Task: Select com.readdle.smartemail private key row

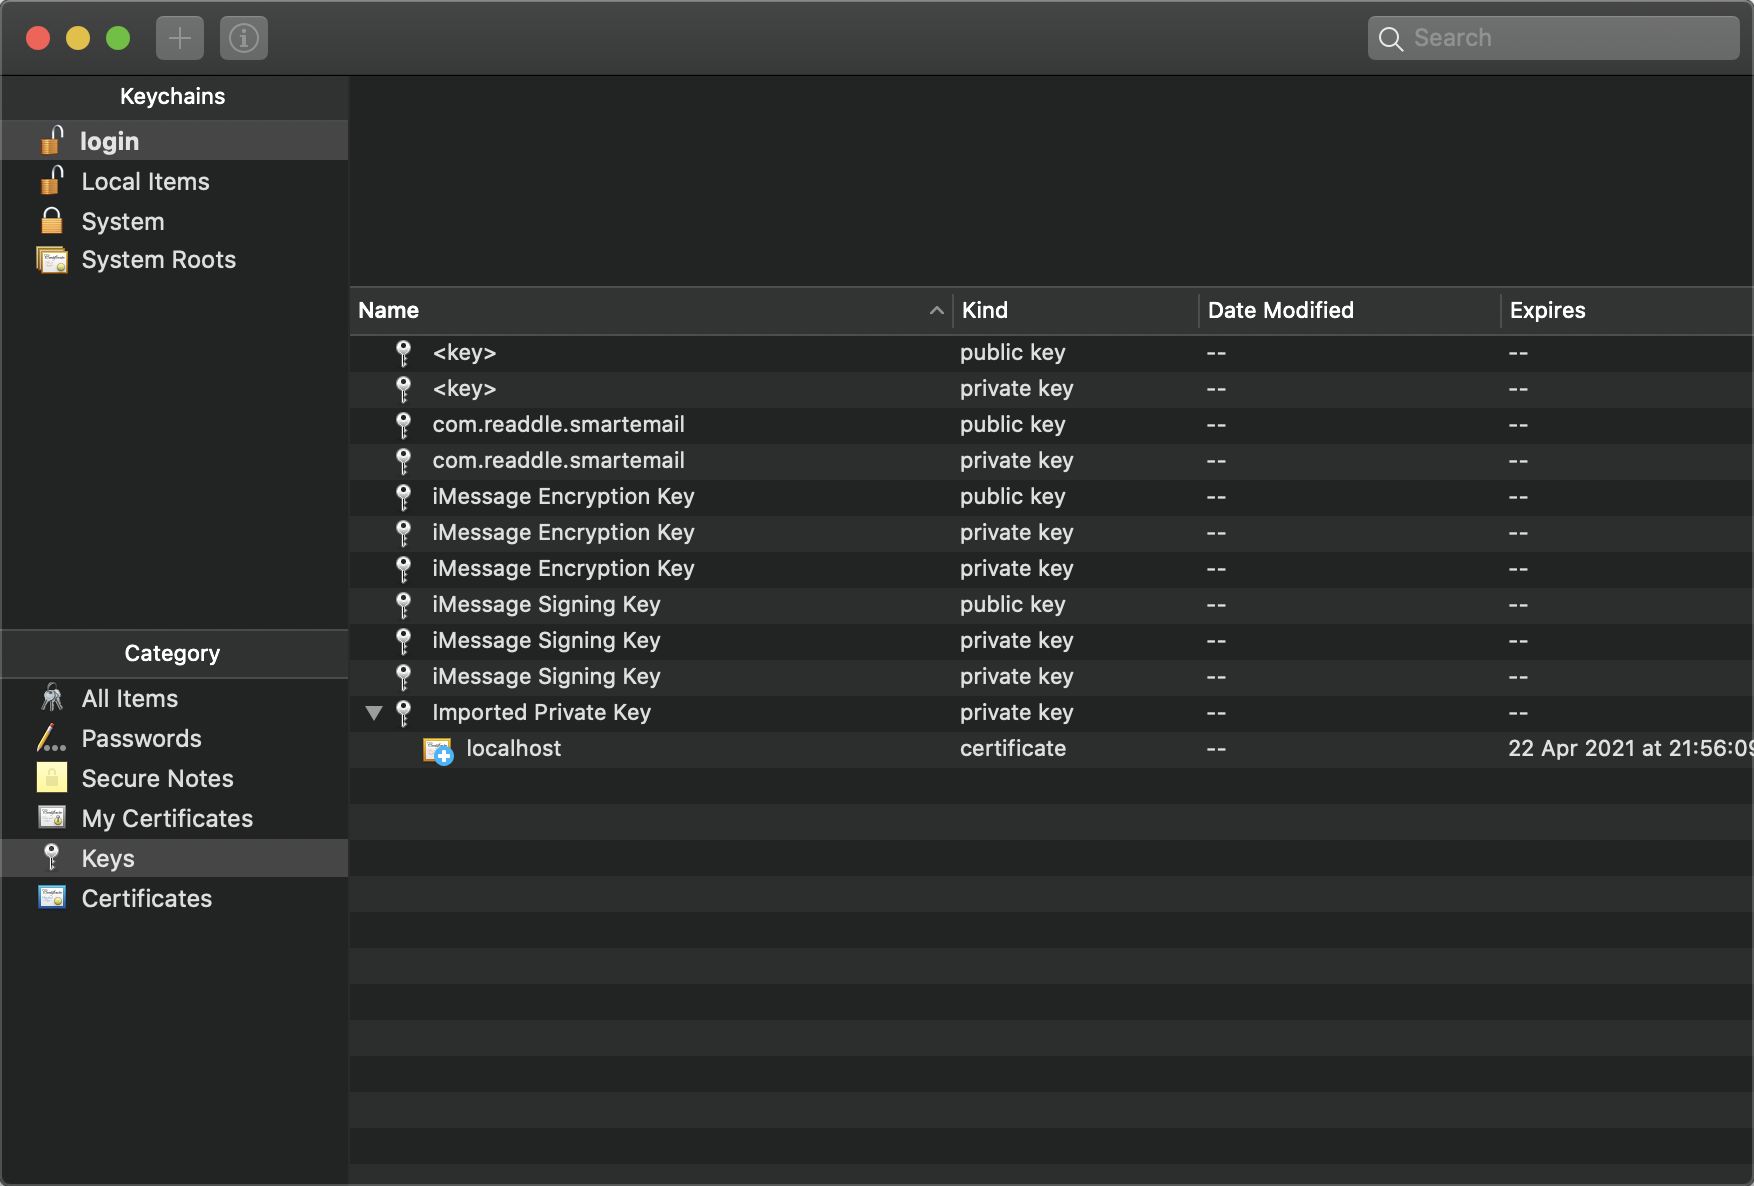Action: 1052,461
